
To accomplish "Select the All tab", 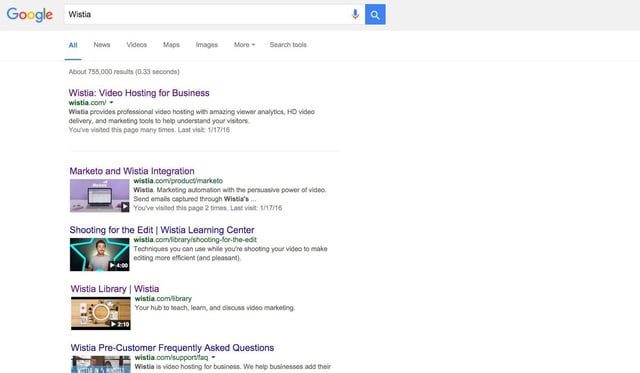I will [73, 45].
